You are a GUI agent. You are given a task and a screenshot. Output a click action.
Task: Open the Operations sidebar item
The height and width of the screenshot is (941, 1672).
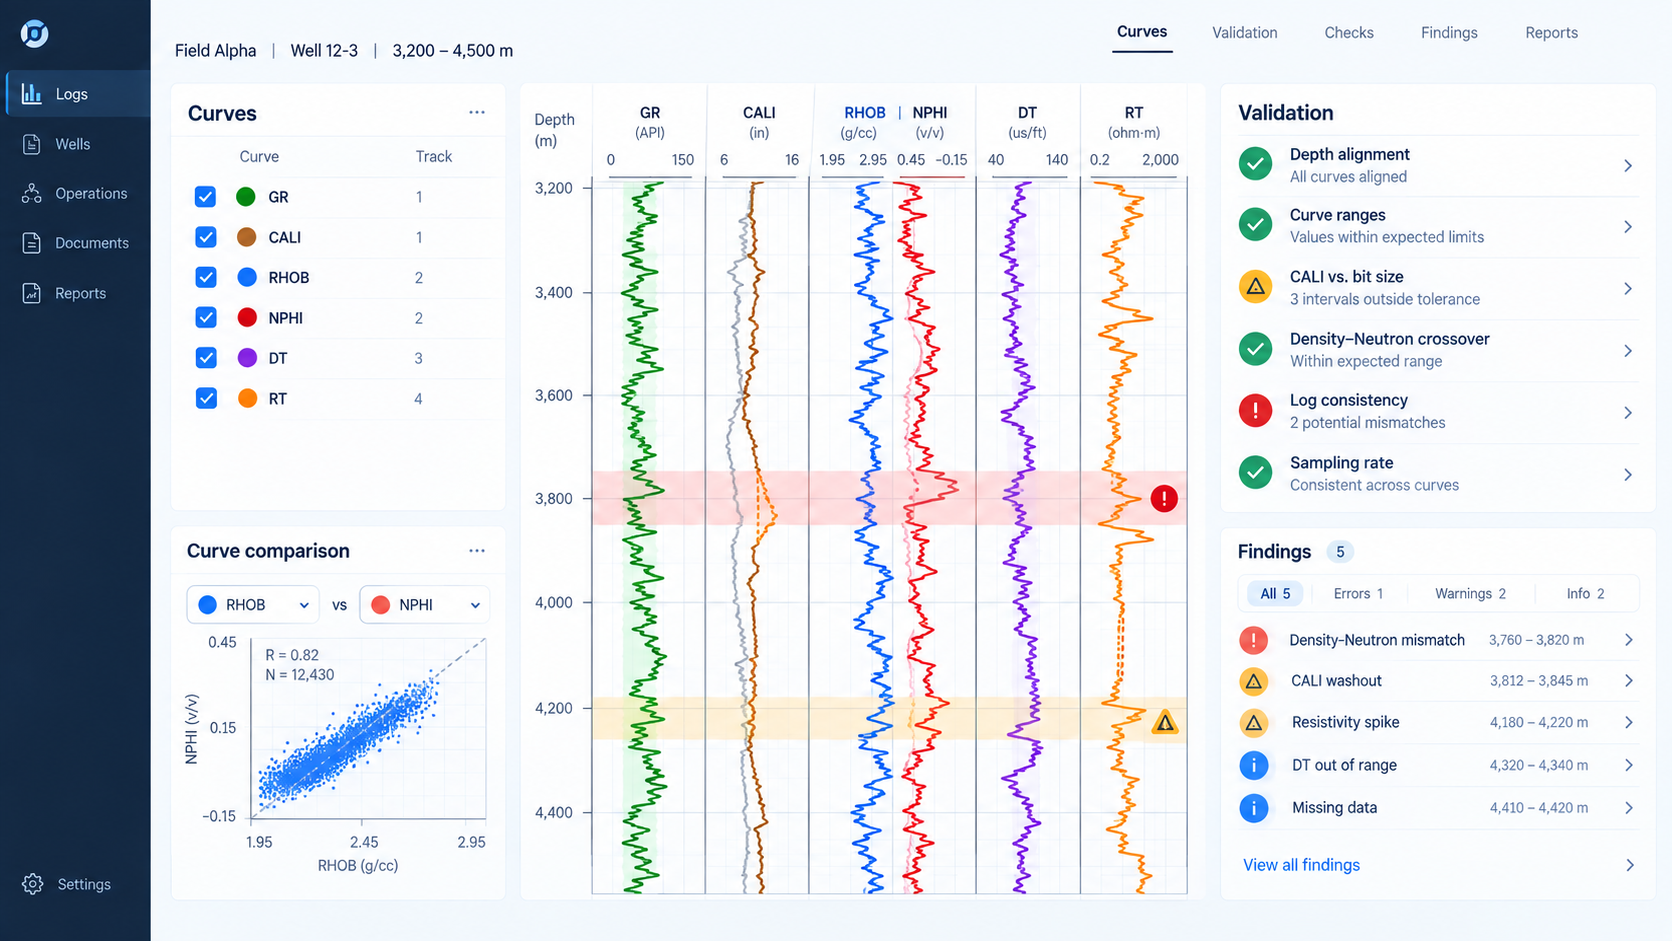point(76,194)
